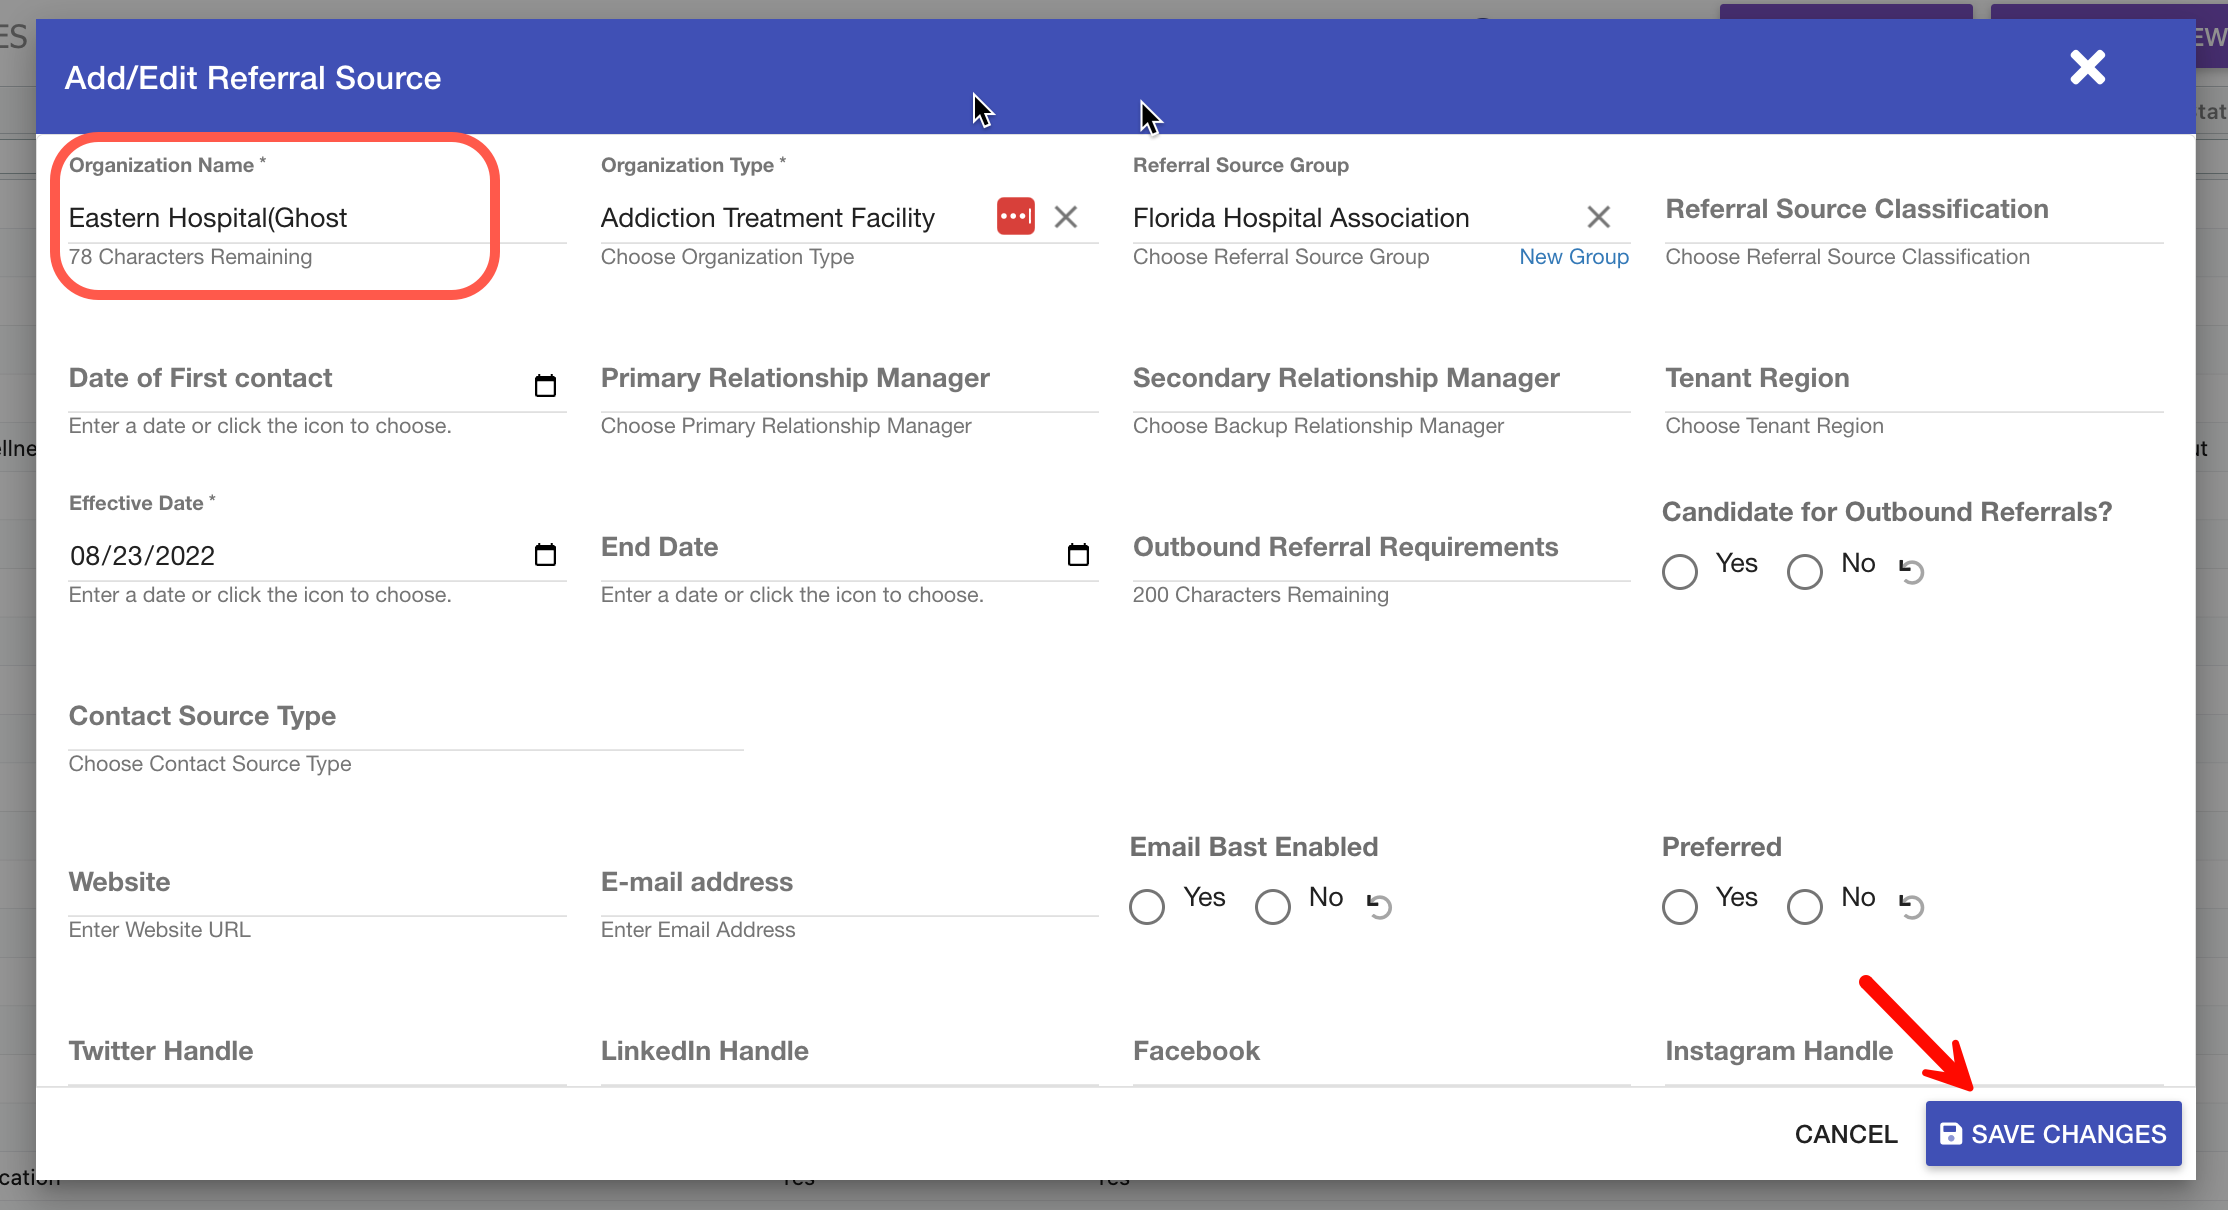Viewport: 2228px width, 1210px height.
Task: Select No for Email Bast Enabled
Action: click(x=1273, y=907)
